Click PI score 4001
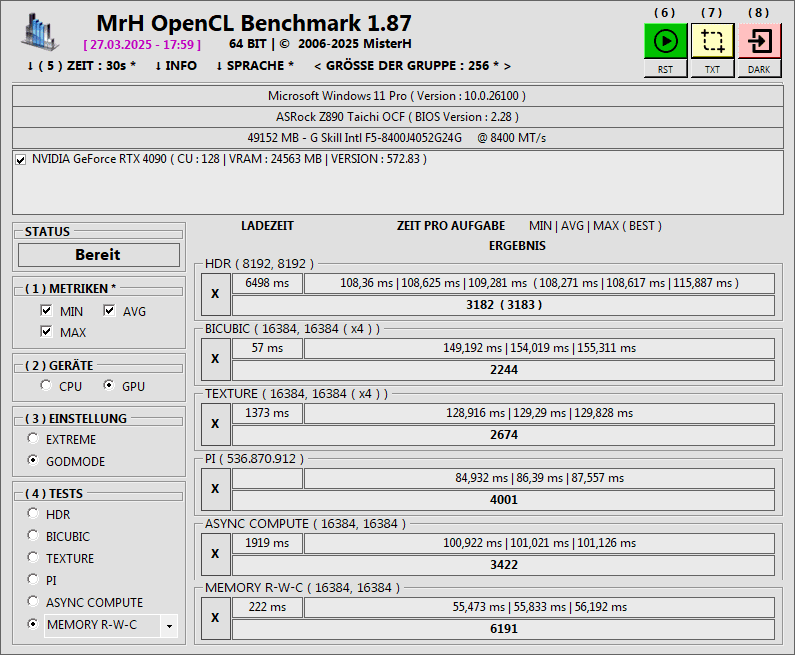The width and height of the screenshot is (795, 655). 503,500
